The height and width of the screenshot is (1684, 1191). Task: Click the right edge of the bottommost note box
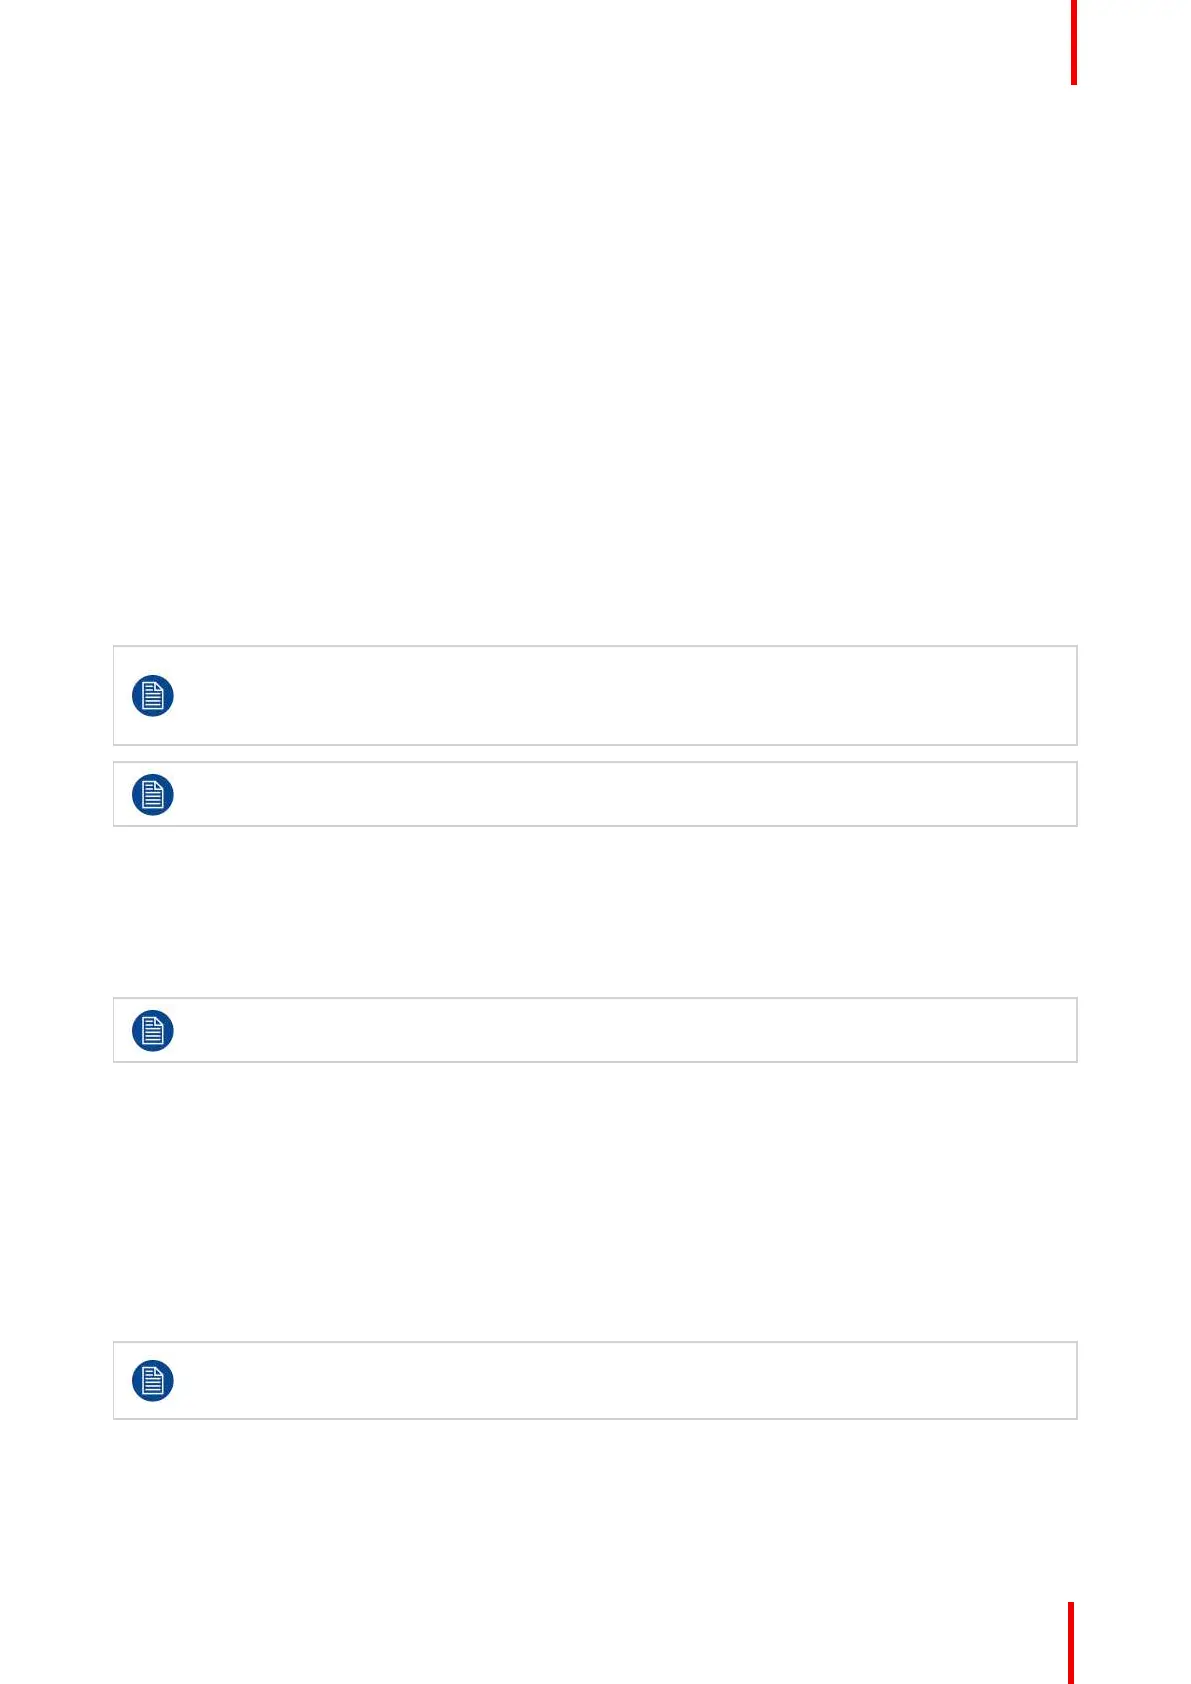click(x=1077, y=1381)
